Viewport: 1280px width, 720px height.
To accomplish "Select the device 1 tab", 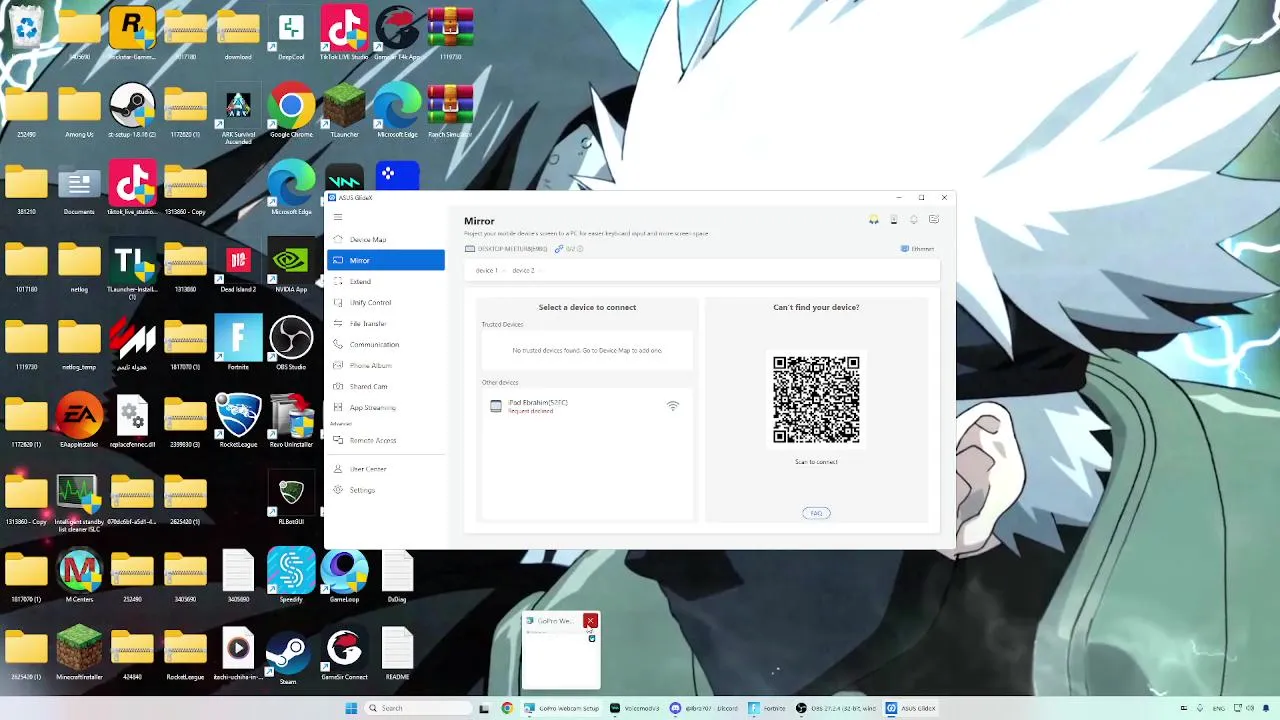I will [x=487, y=270].
